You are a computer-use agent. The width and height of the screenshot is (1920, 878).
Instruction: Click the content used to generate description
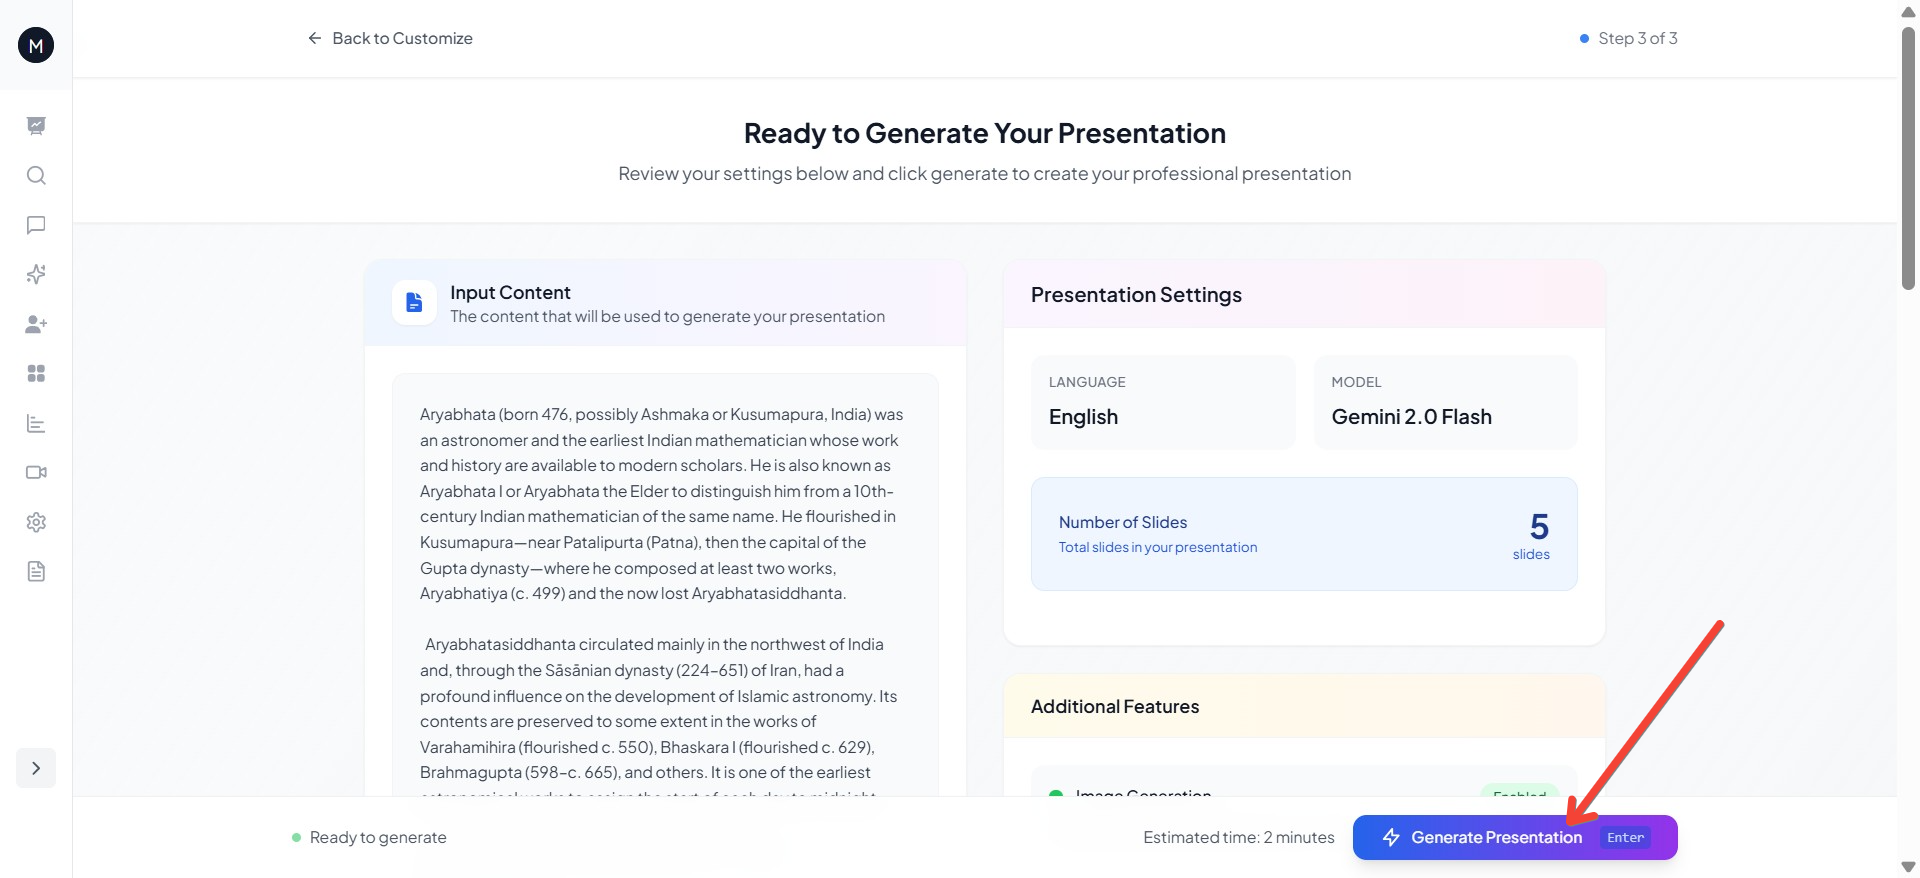[x=667, y=317]
